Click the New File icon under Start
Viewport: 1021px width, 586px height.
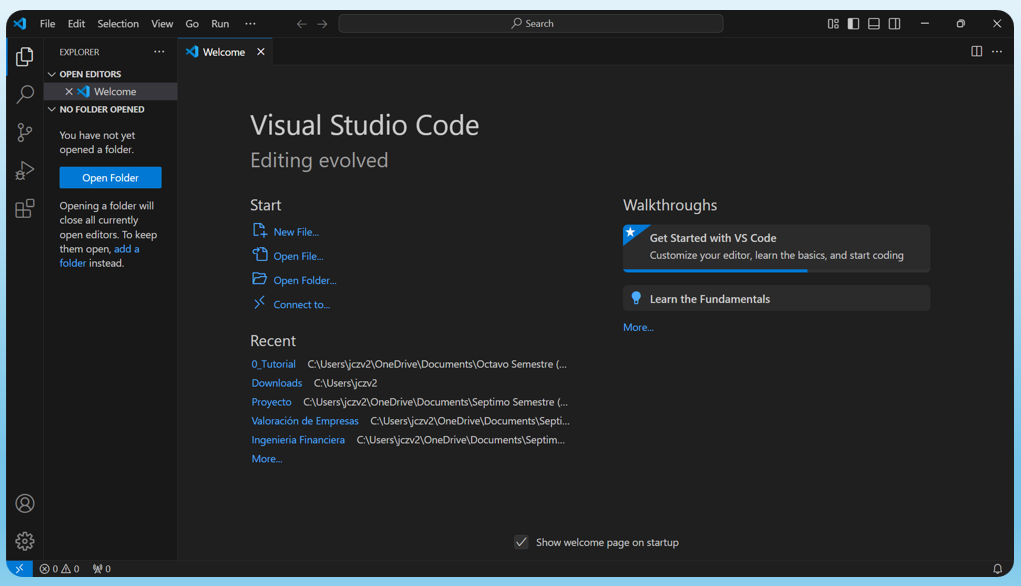click(259, 230)
